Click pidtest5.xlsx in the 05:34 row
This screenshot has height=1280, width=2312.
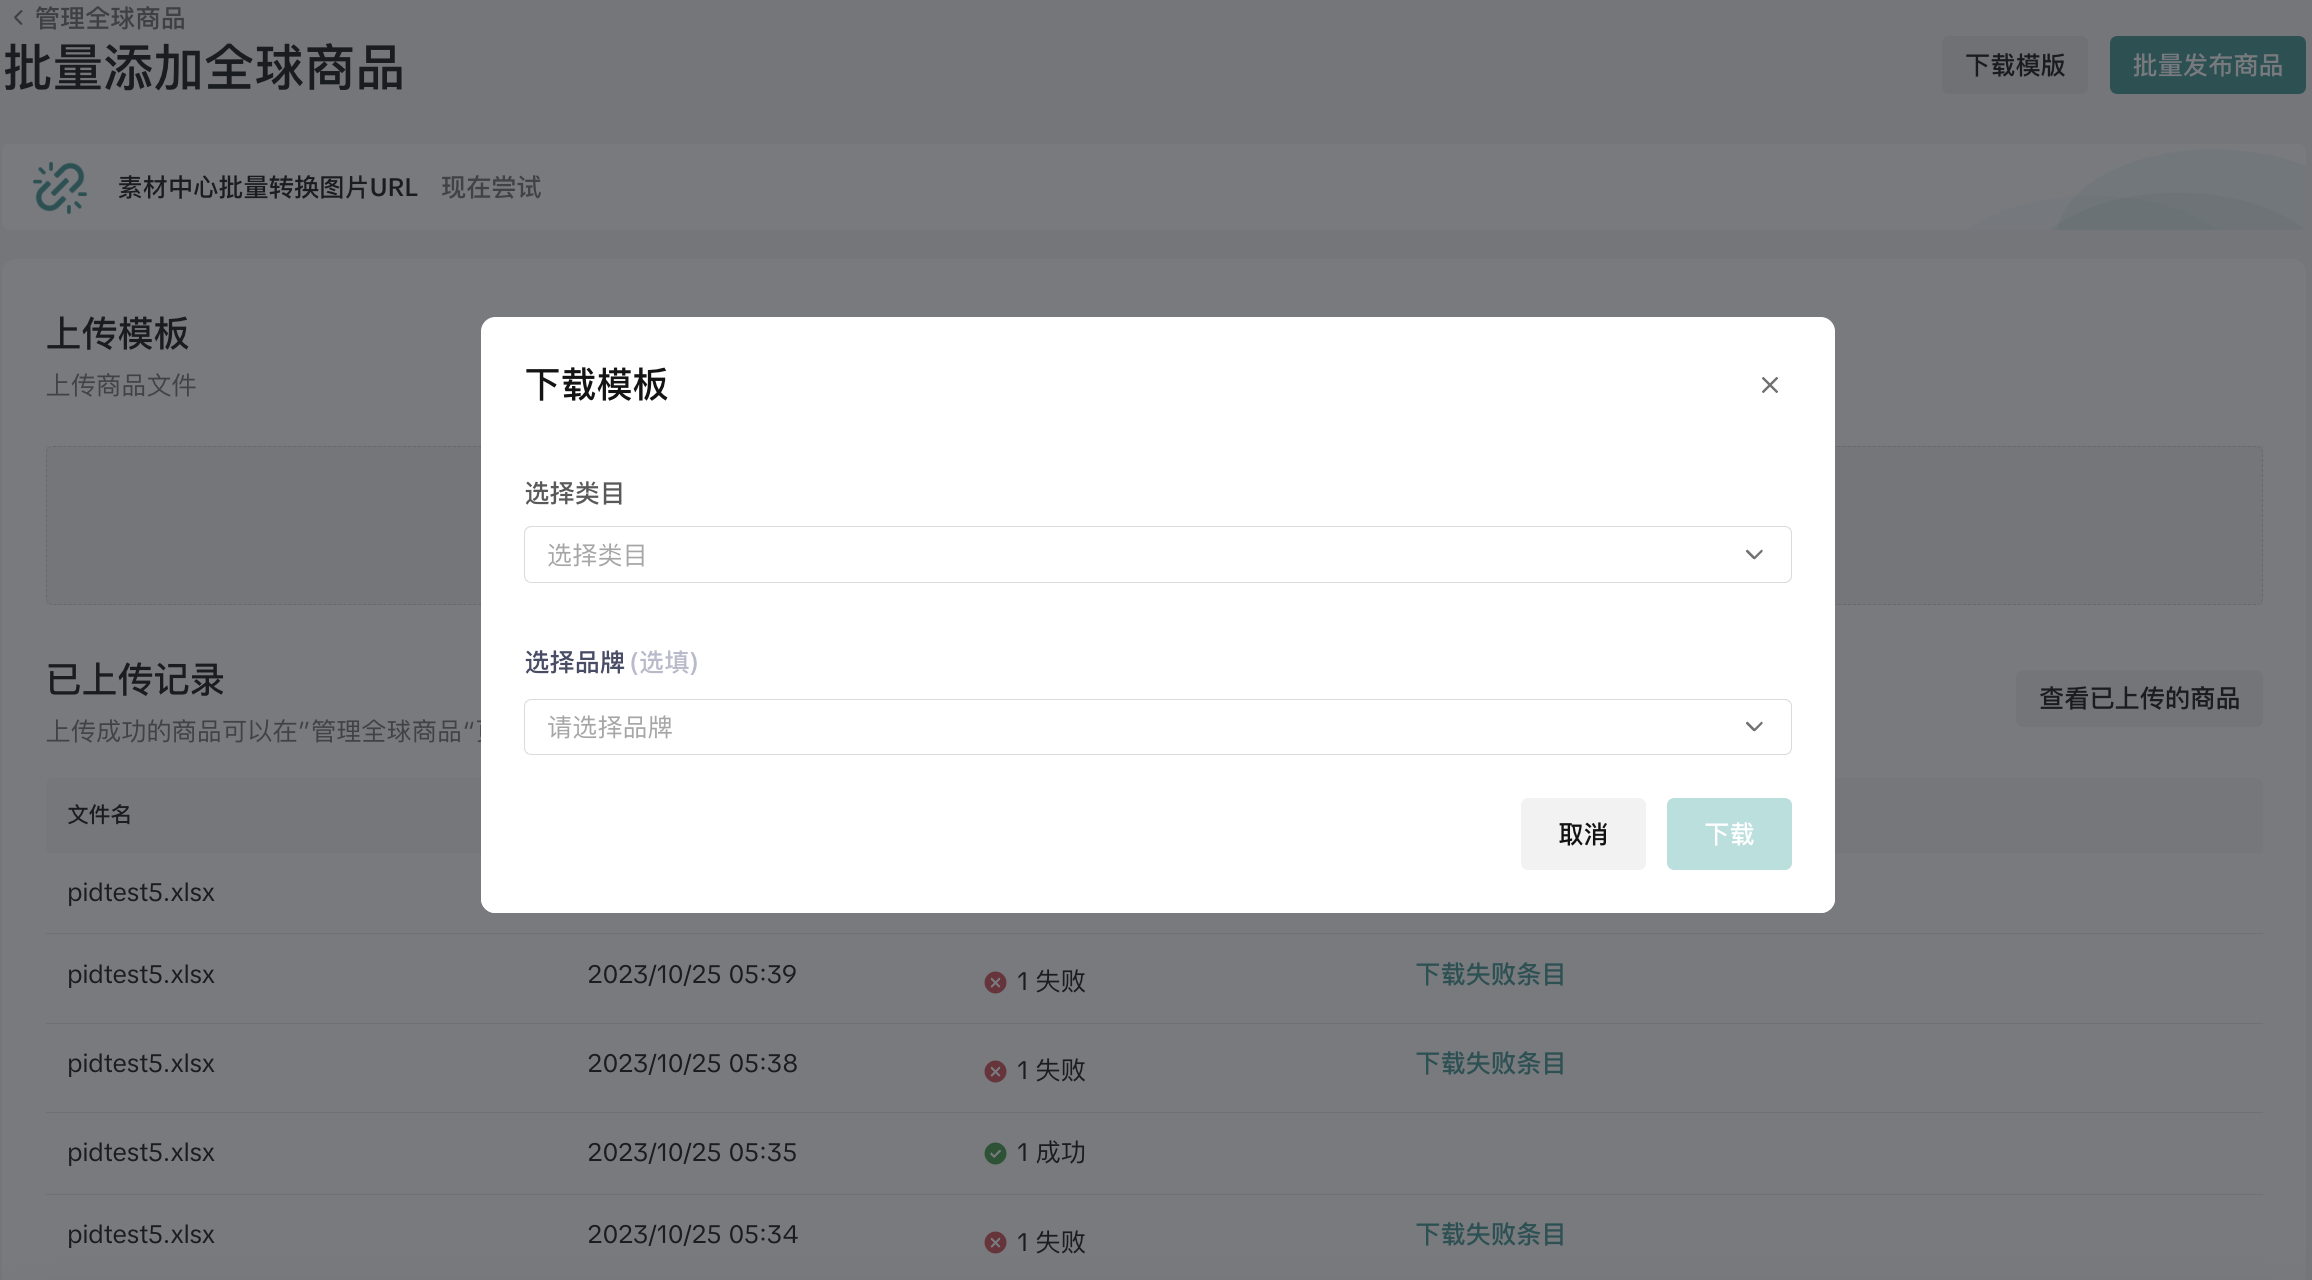pyautogui.click(x=141, y=1234)
